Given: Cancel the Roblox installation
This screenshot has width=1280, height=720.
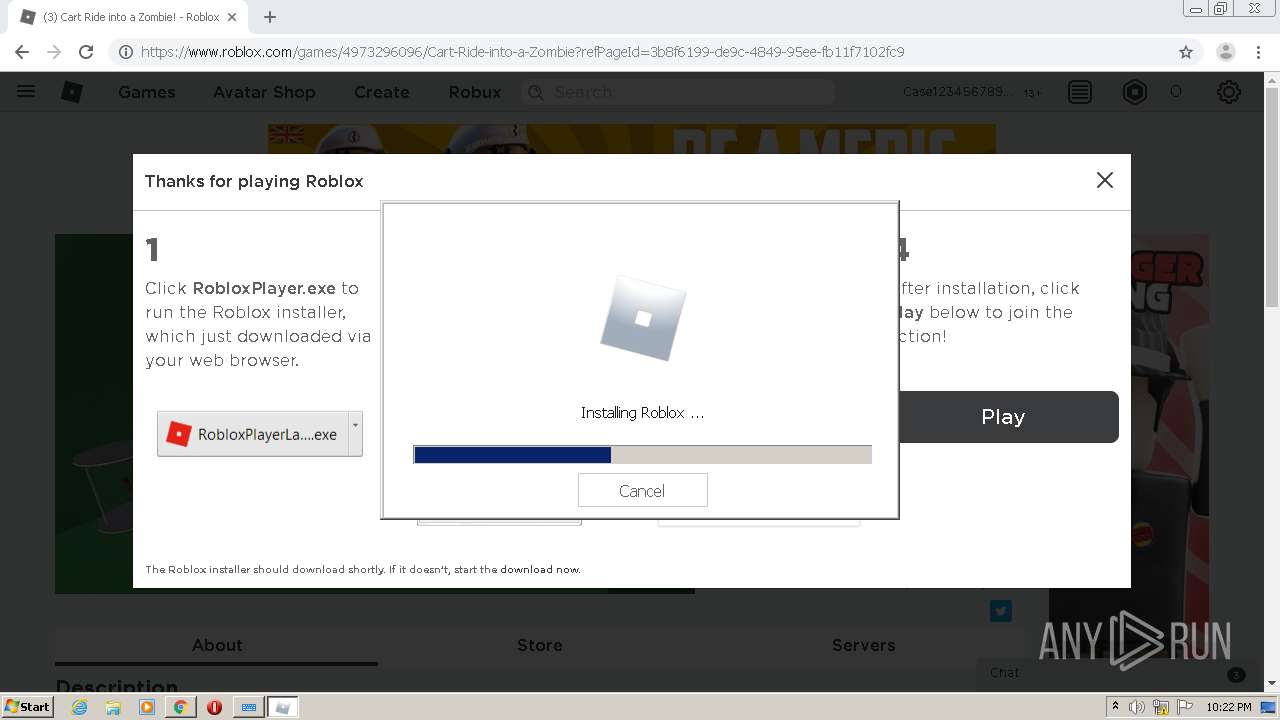Looking at the screenshot, I should (x=642, y=490).
